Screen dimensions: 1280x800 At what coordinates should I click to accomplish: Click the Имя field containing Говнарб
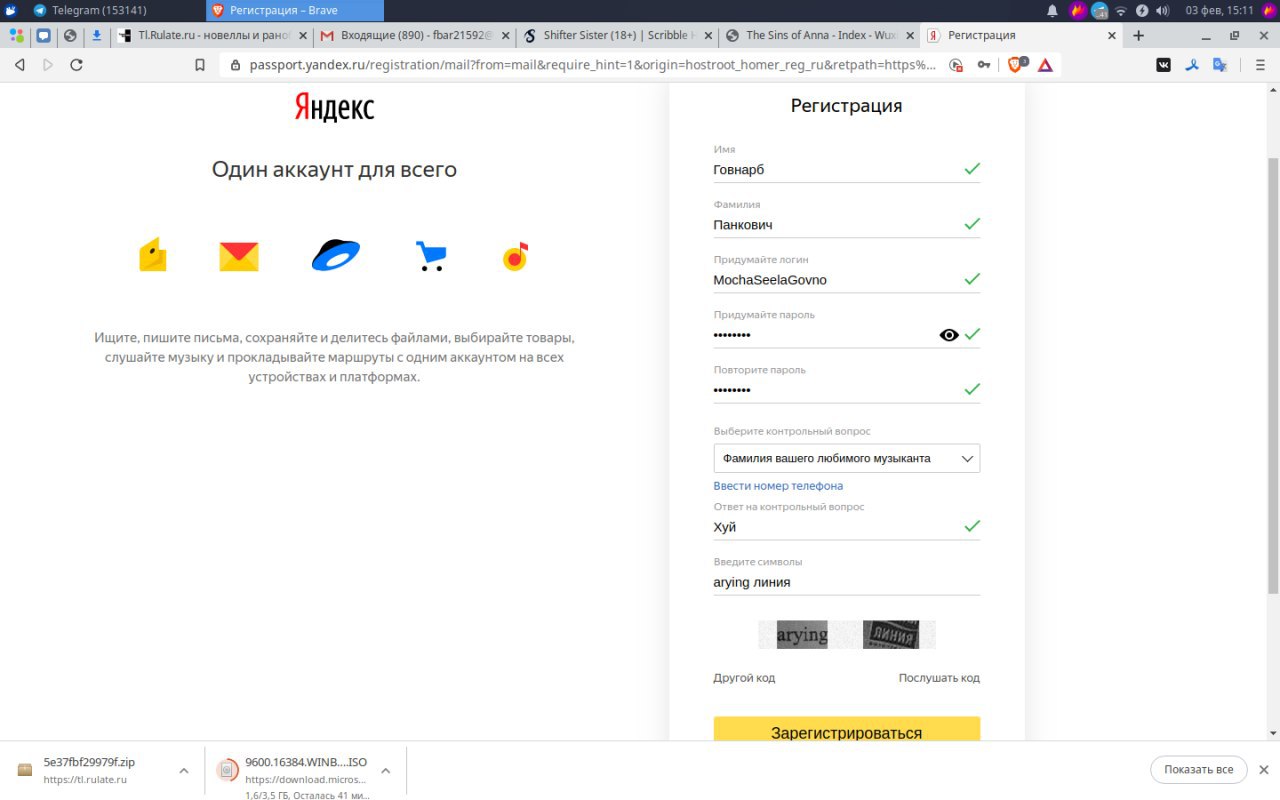(846, 170)
